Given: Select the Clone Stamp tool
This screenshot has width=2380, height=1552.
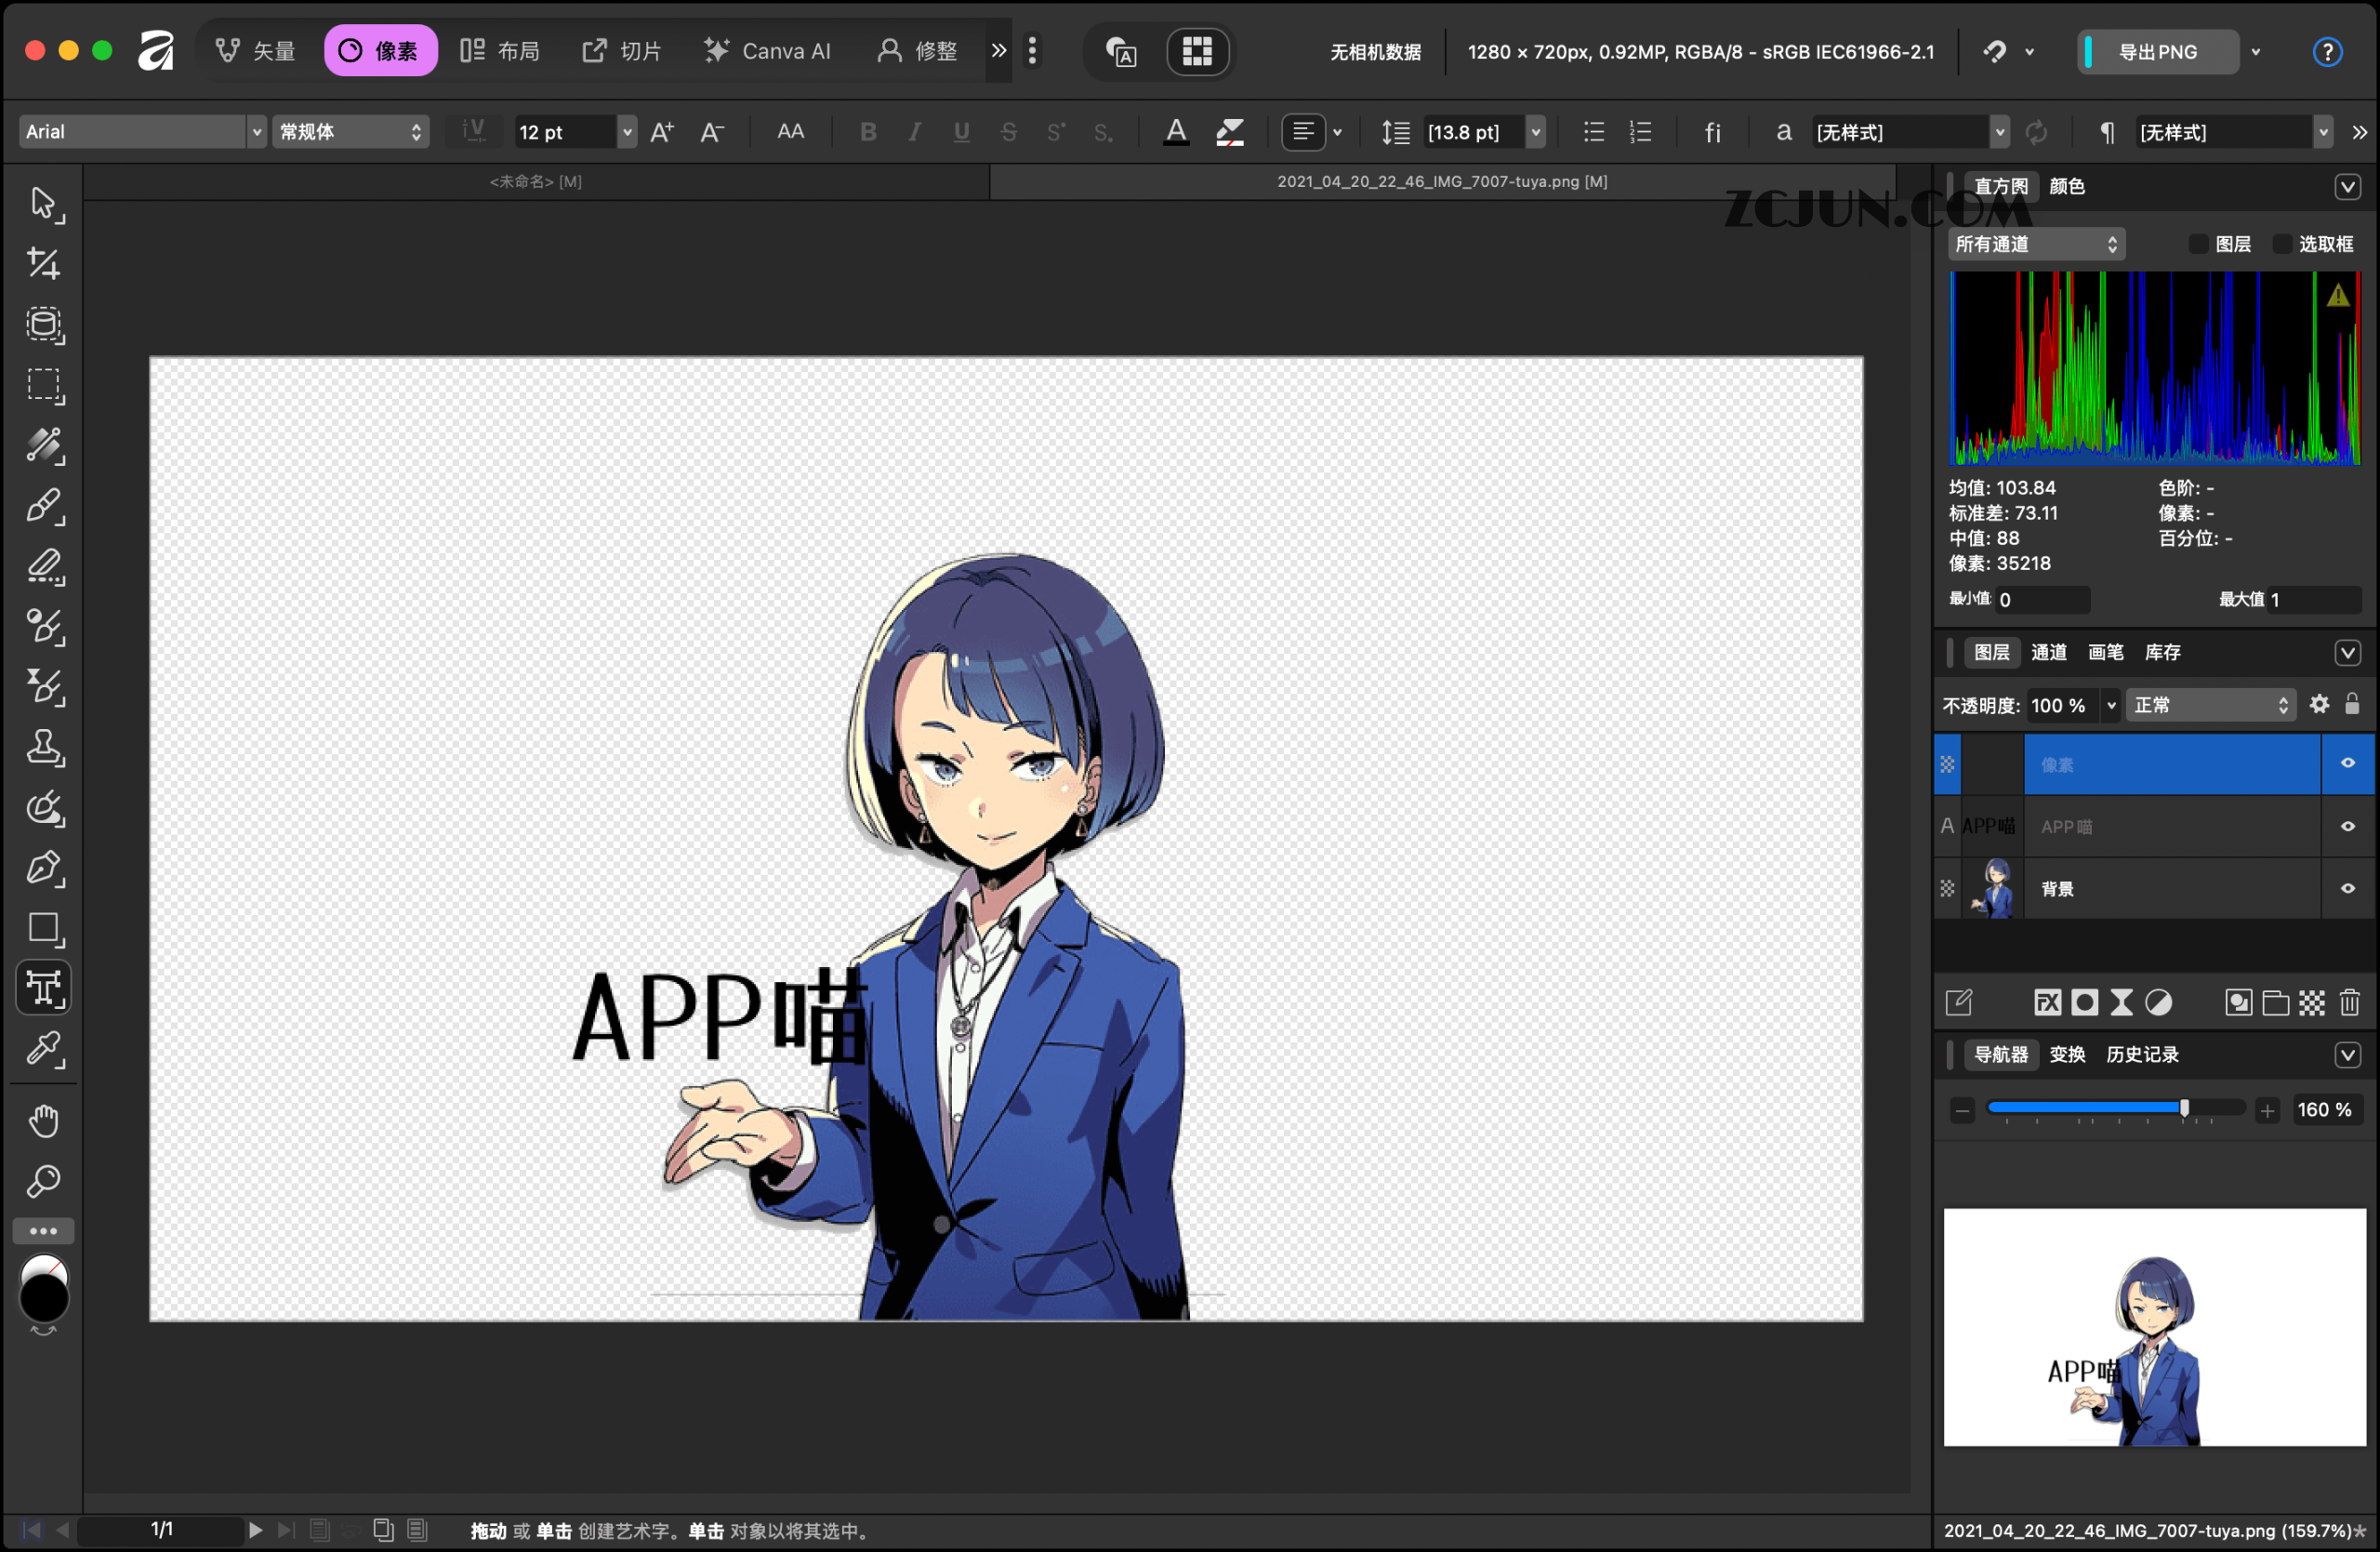Looking at the screenshot, I should [43, 748].
